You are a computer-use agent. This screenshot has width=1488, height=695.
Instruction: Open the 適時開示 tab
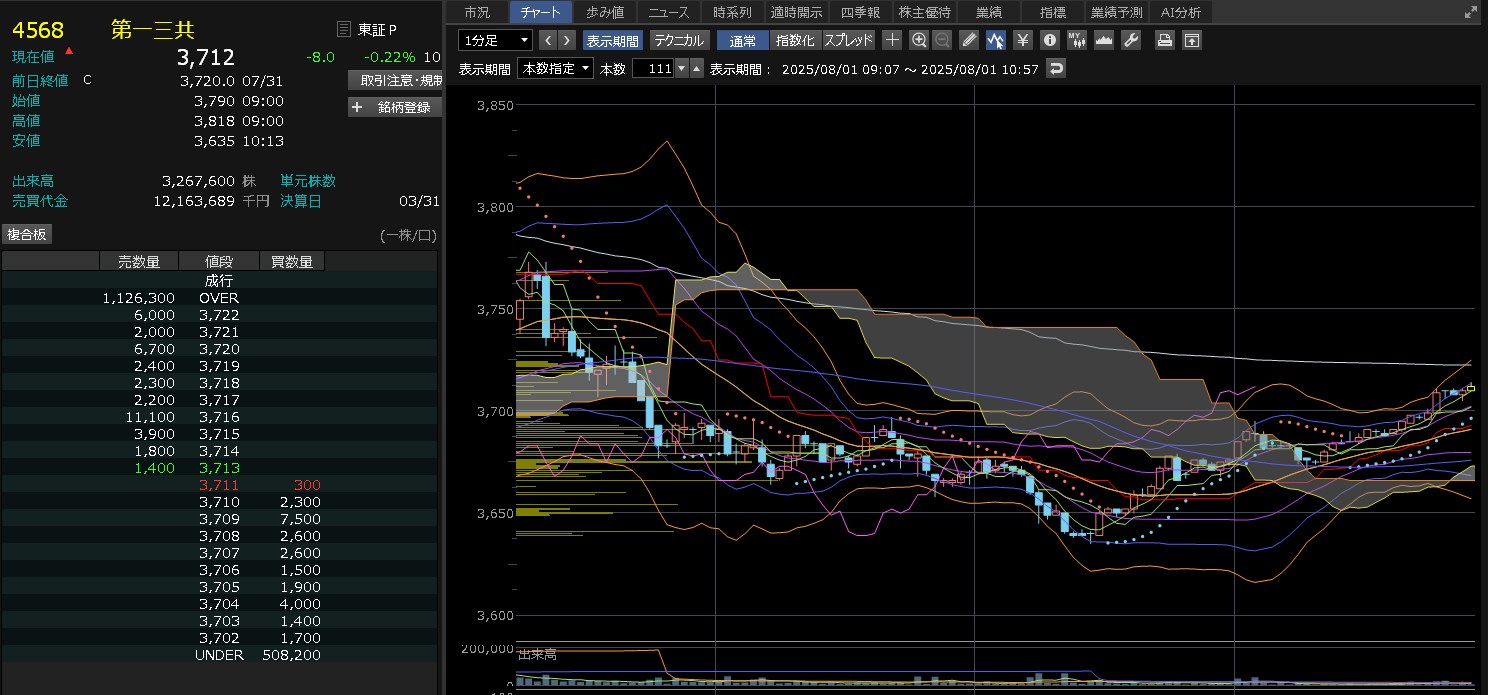coord(796,12)
